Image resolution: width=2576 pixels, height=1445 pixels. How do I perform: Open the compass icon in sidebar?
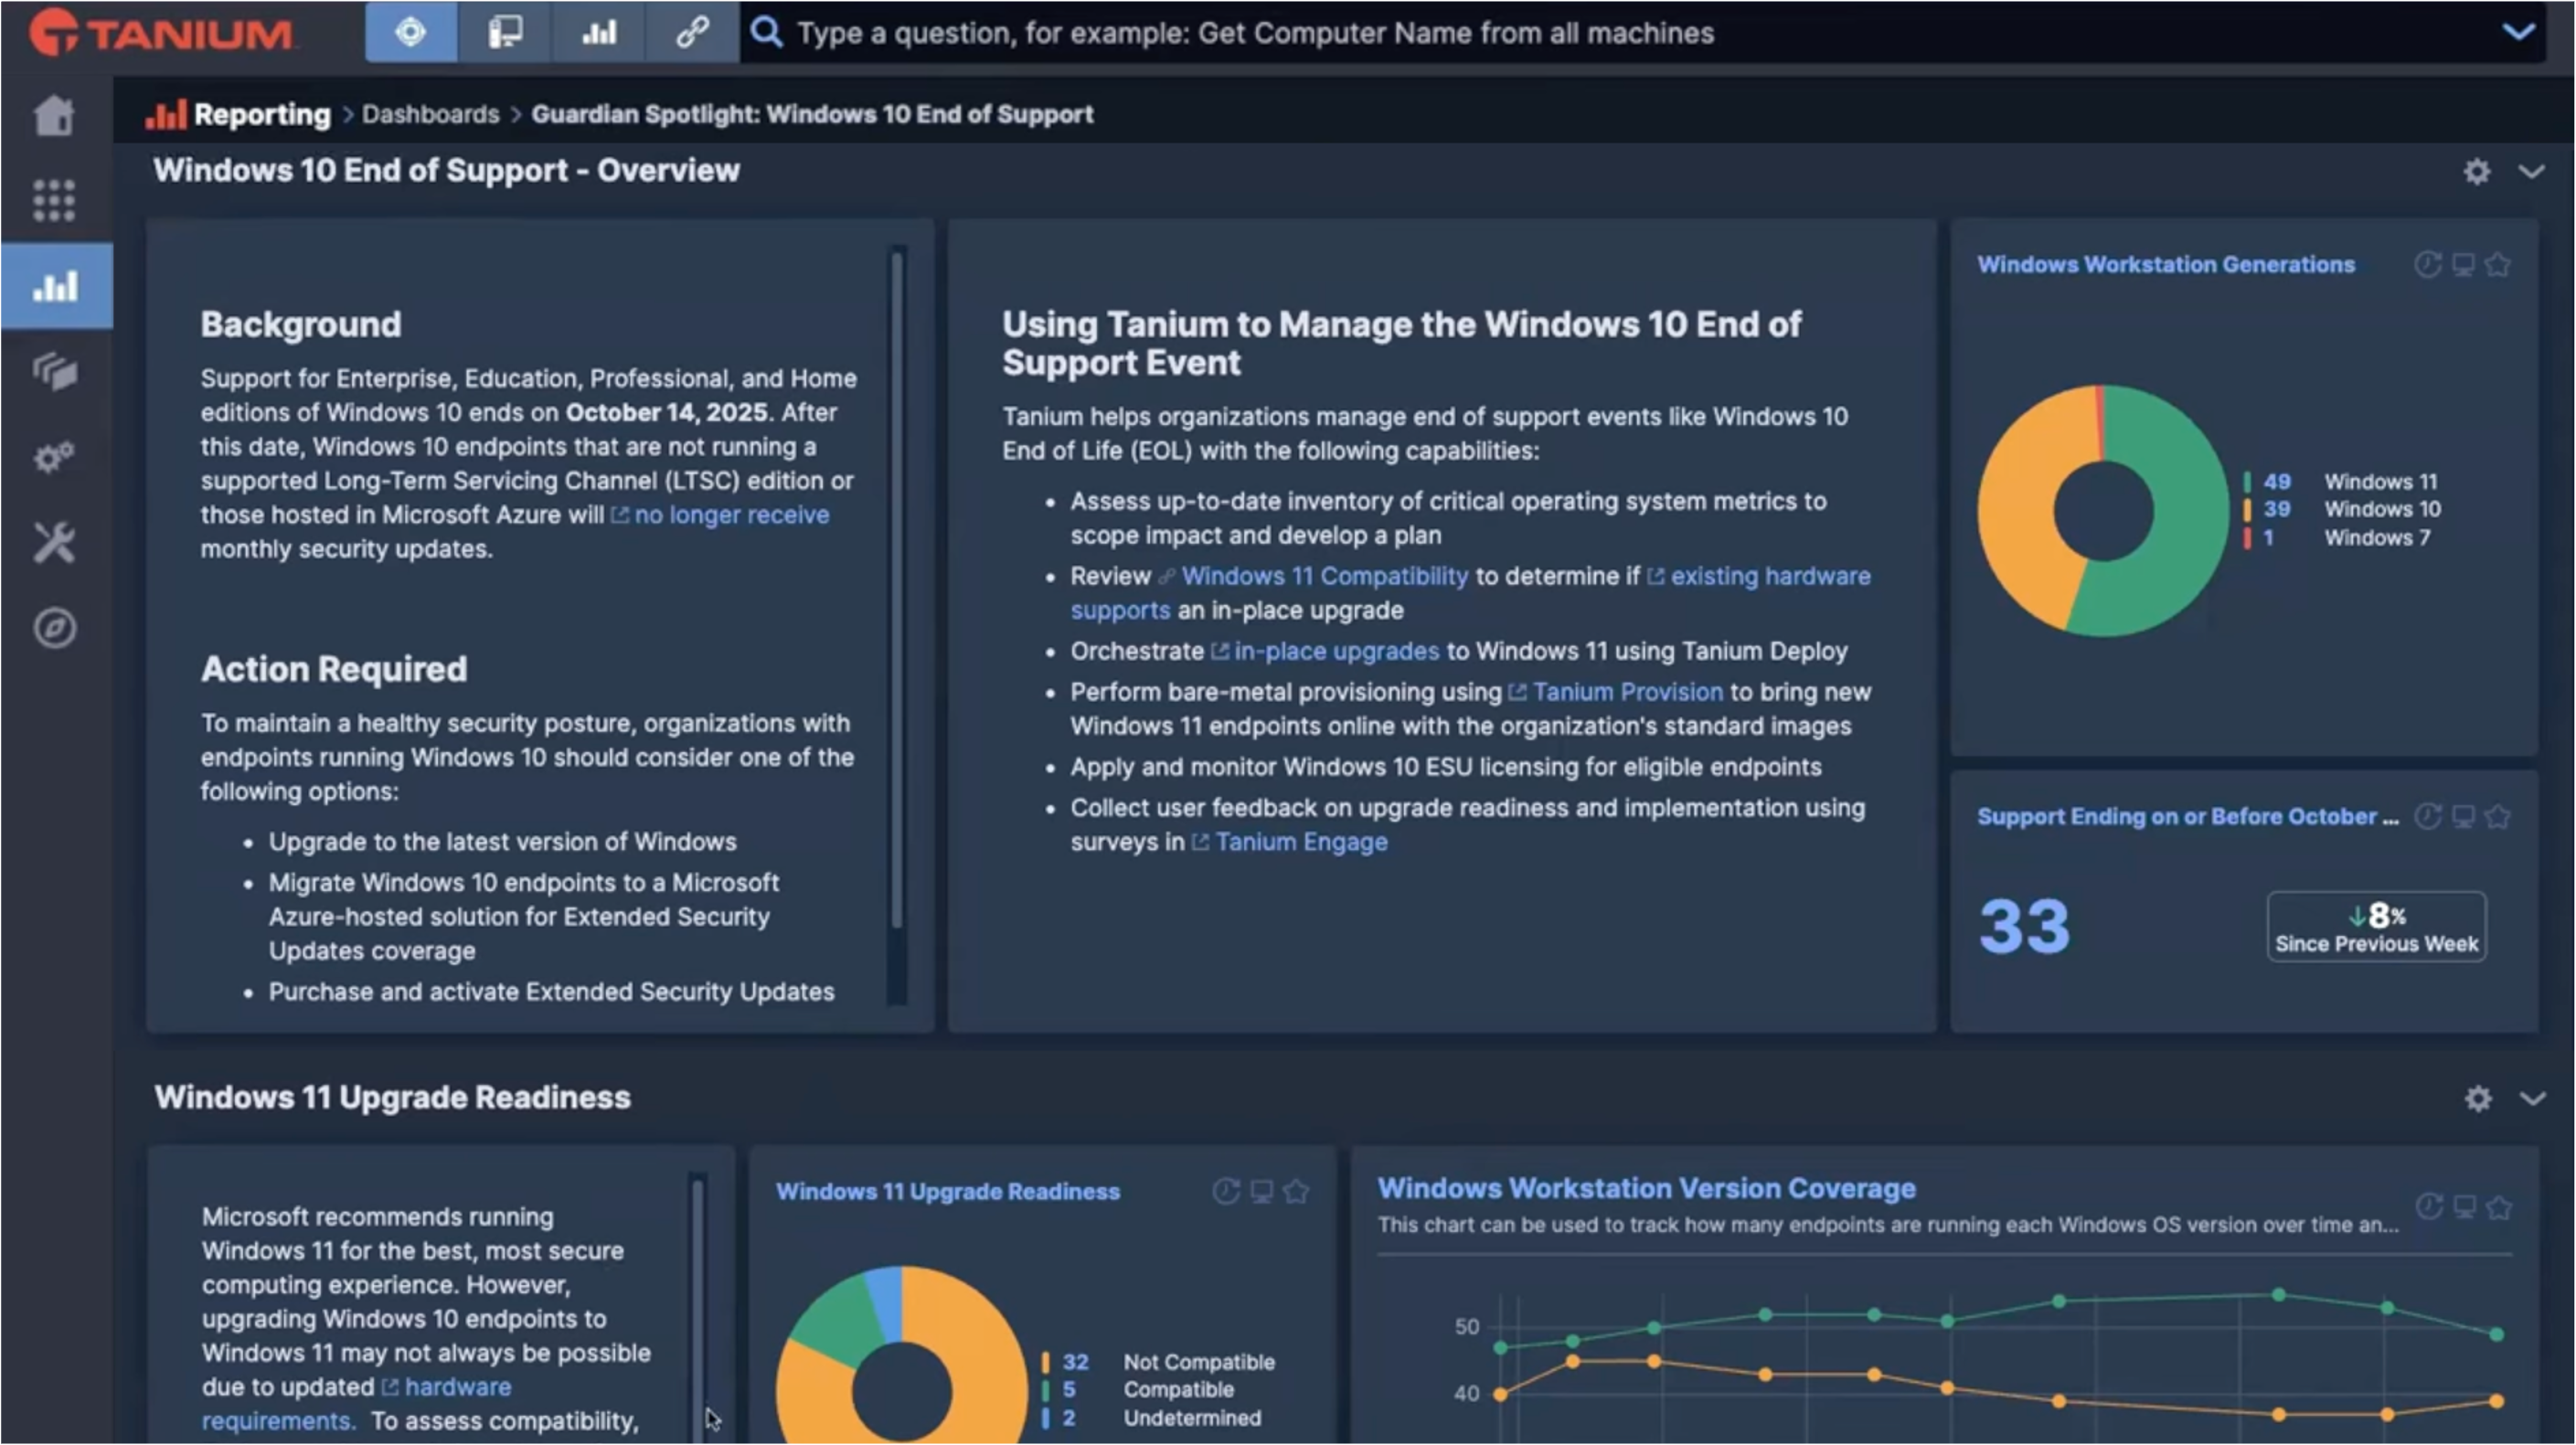pos(54,629)
